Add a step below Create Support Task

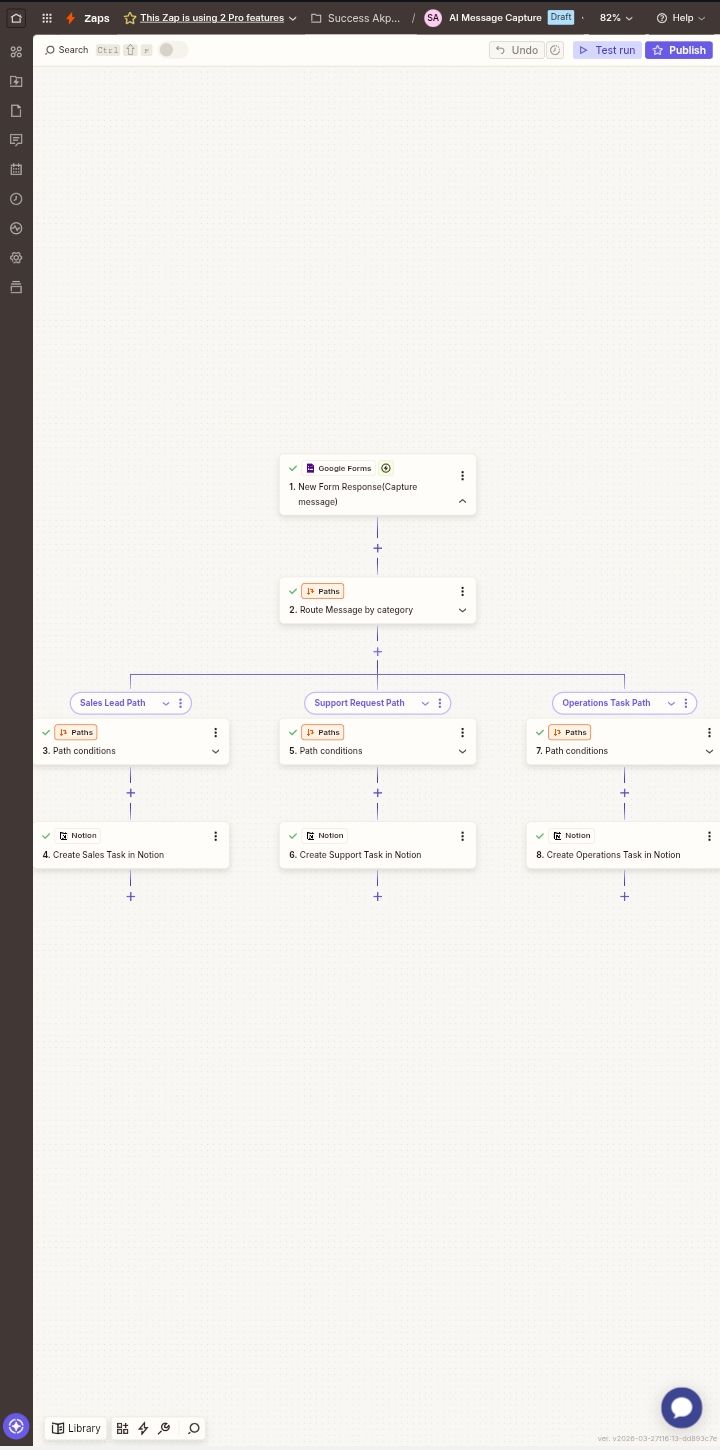378,896
